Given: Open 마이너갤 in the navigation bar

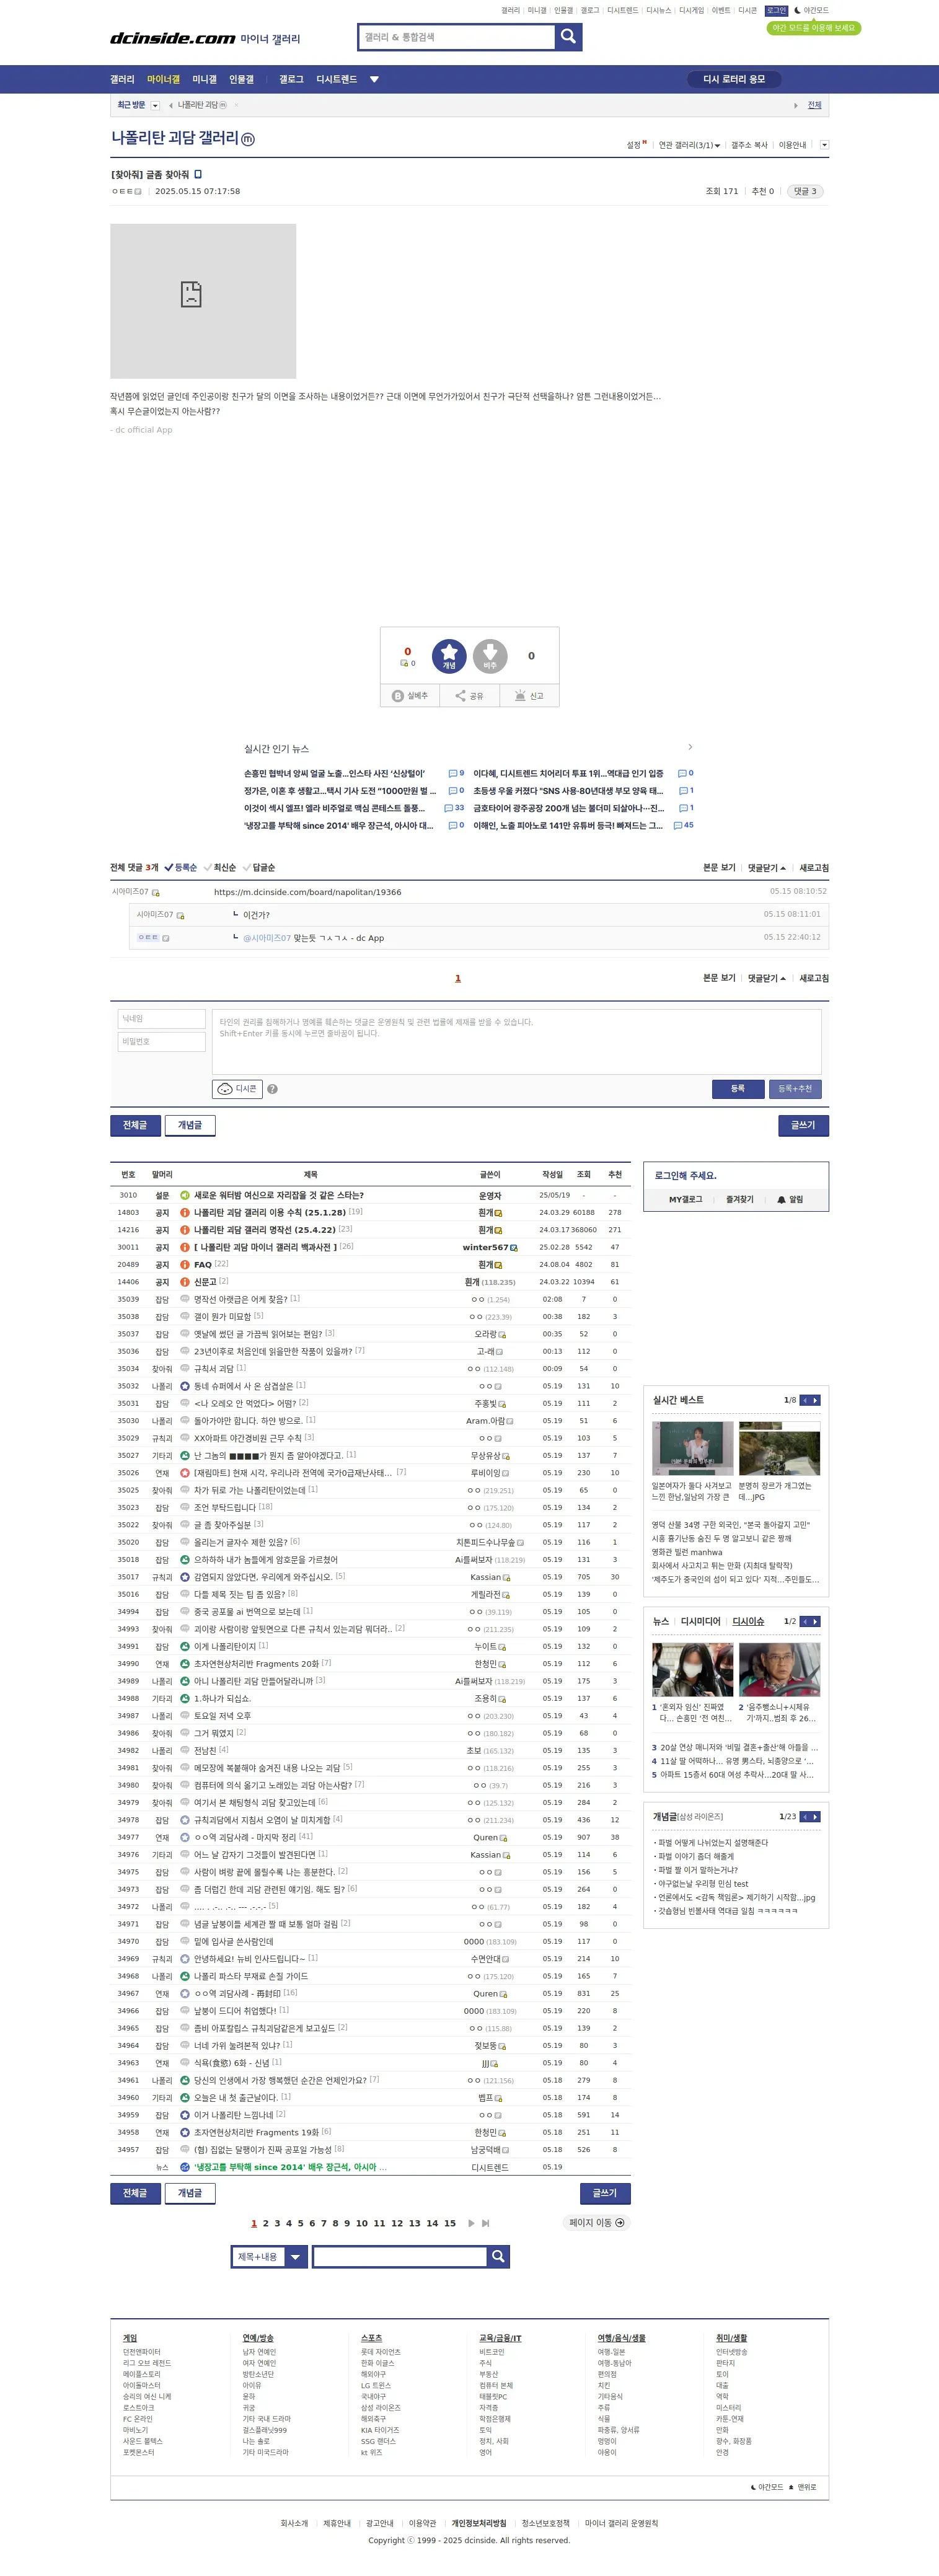Looking at the screenshot, I should pos(164,79).
